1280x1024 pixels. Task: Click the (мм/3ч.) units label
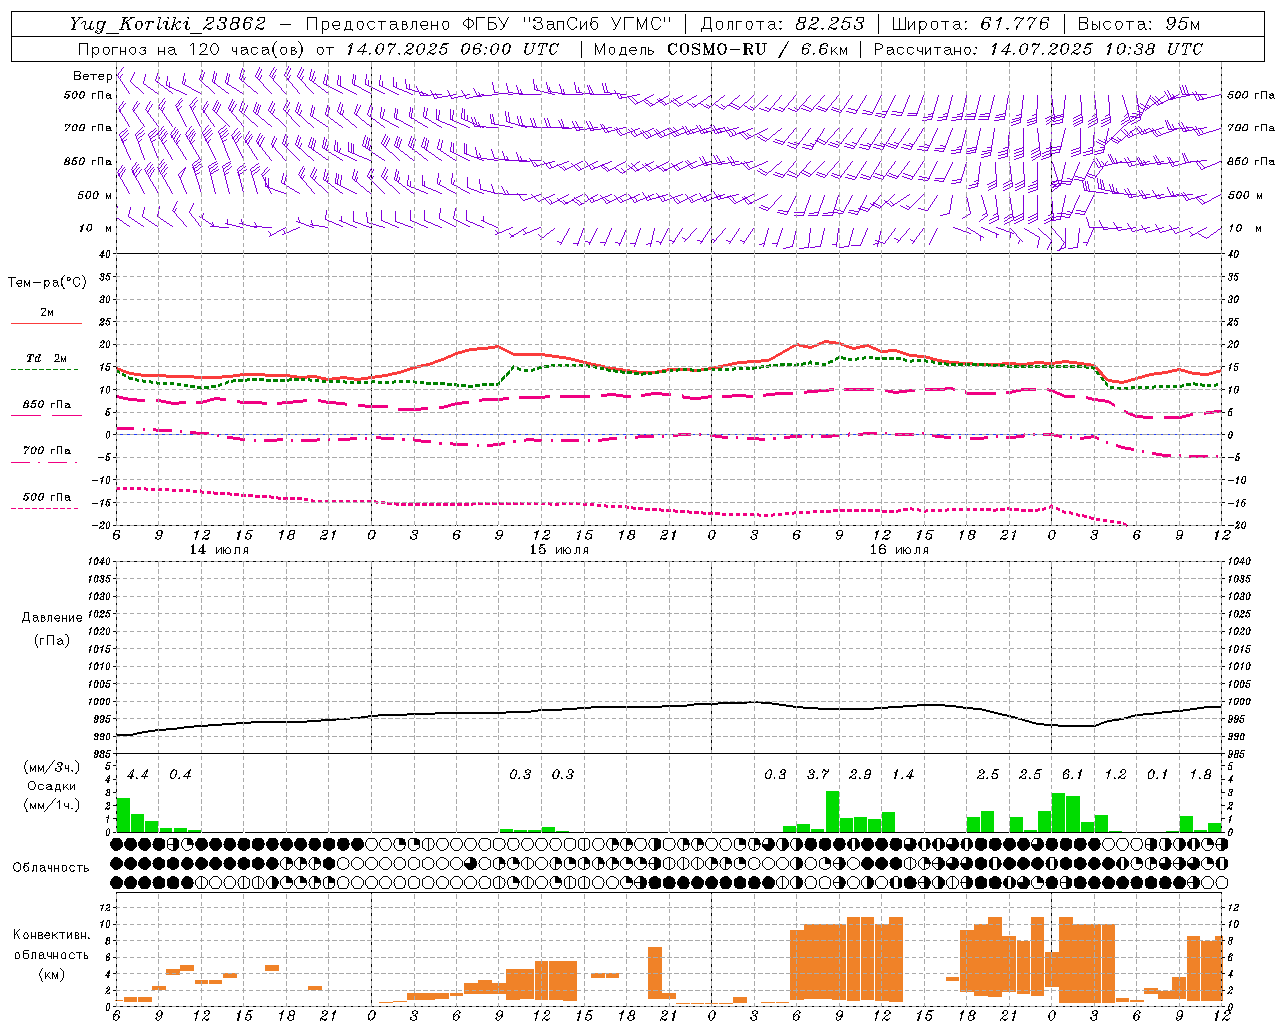[52, 768]
